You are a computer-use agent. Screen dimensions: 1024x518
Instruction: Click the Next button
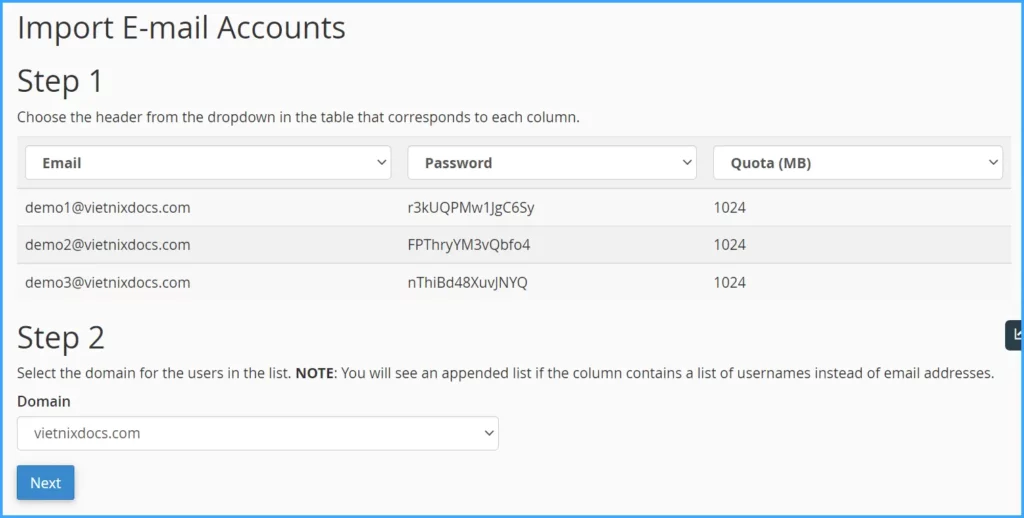[45, 483]
